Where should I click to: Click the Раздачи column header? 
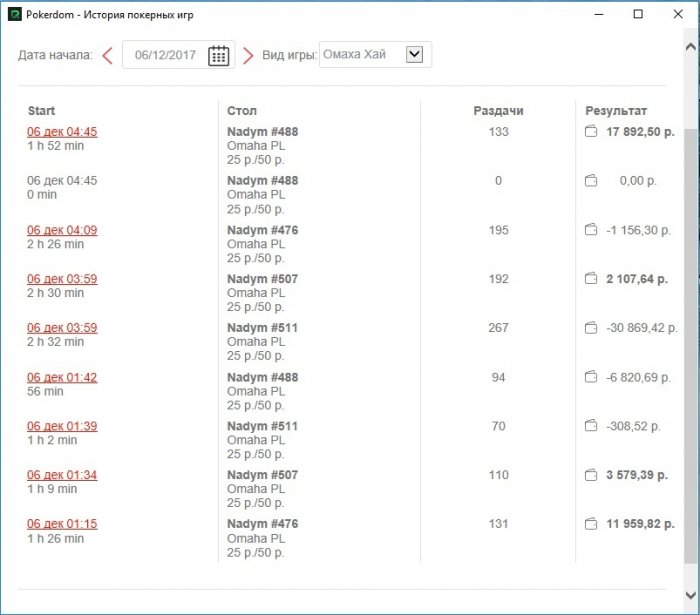click(x=498, y=111)
